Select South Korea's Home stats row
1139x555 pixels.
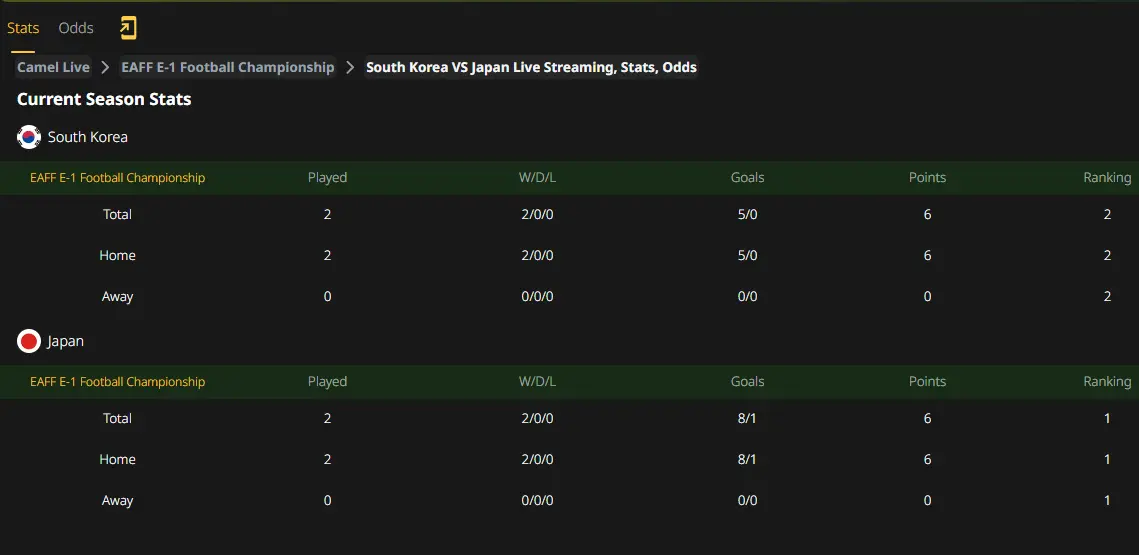pyautogui.click(x=570, y=256)
